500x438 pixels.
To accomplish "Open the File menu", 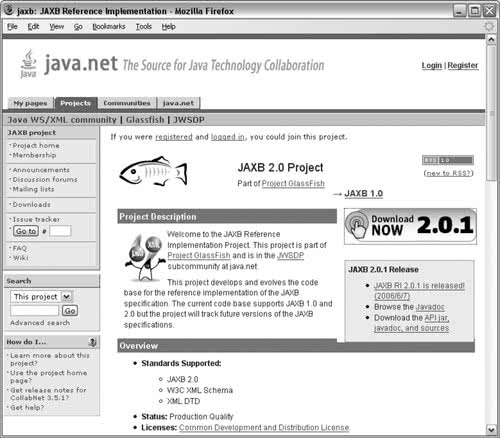I will click(12, 26).
